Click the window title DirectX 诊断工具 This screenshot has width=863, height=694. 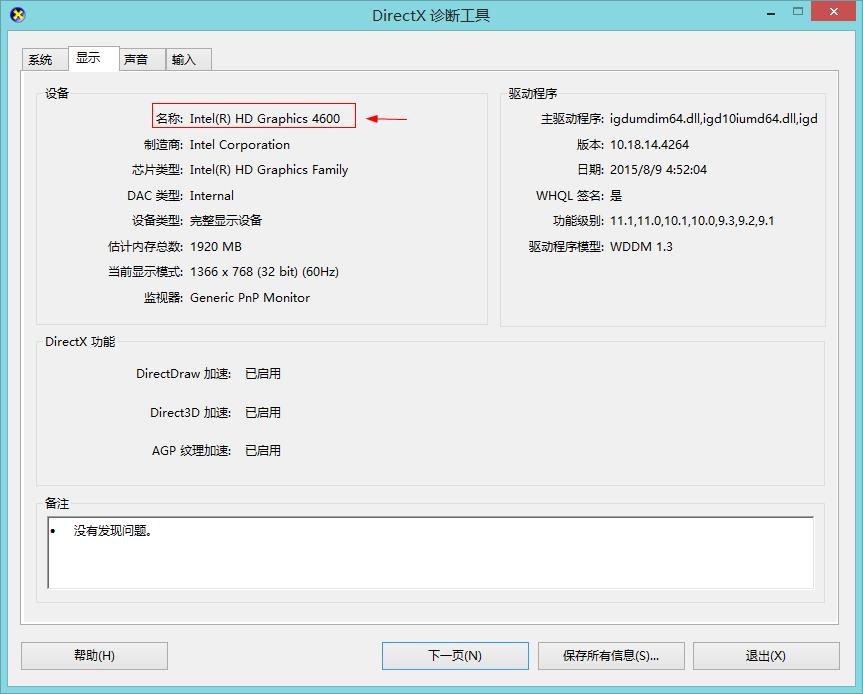tap(431, 15)
